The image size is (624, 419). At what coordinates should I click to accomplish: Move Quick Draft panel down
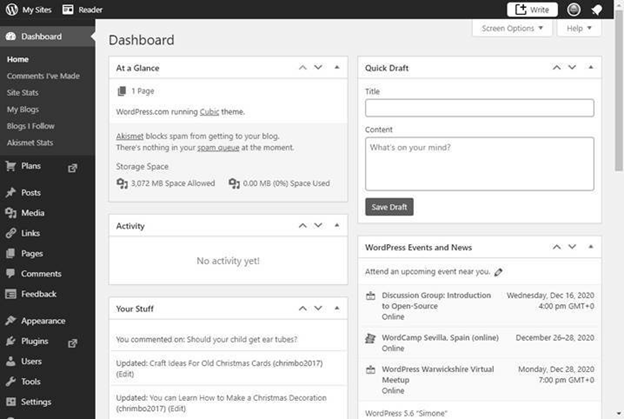click(572, 68)
